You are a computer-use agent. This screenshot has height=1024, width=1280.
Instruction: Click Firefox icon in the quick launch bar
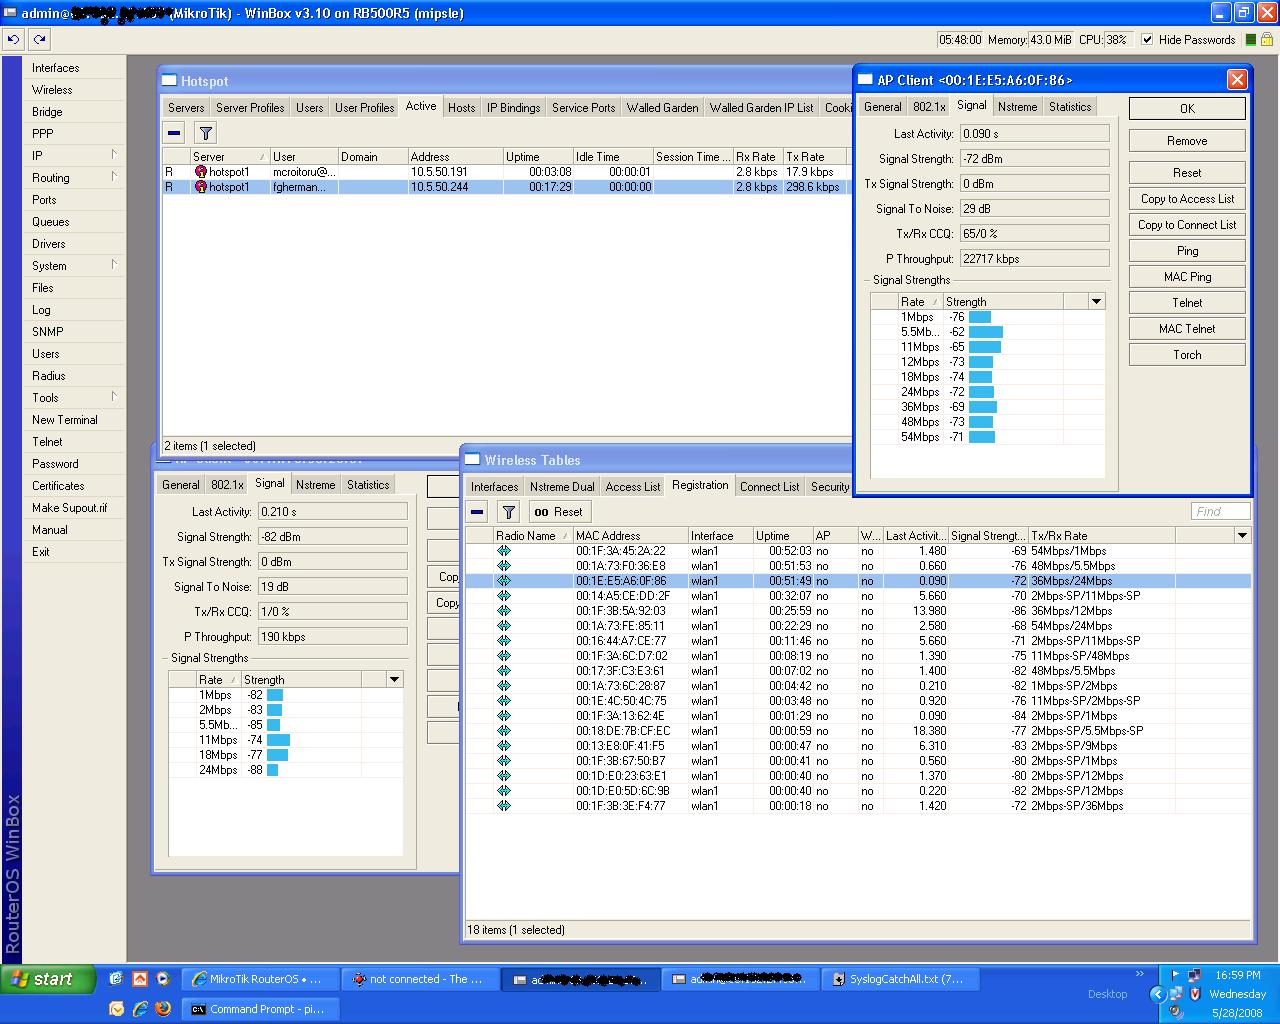[x=163, y=1009]
